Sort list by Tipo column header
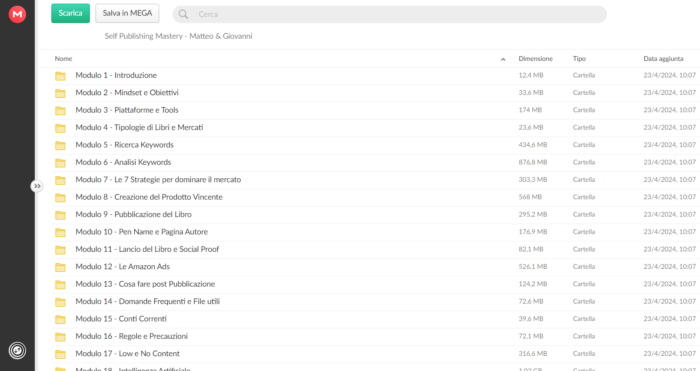 tap(579, 58)
